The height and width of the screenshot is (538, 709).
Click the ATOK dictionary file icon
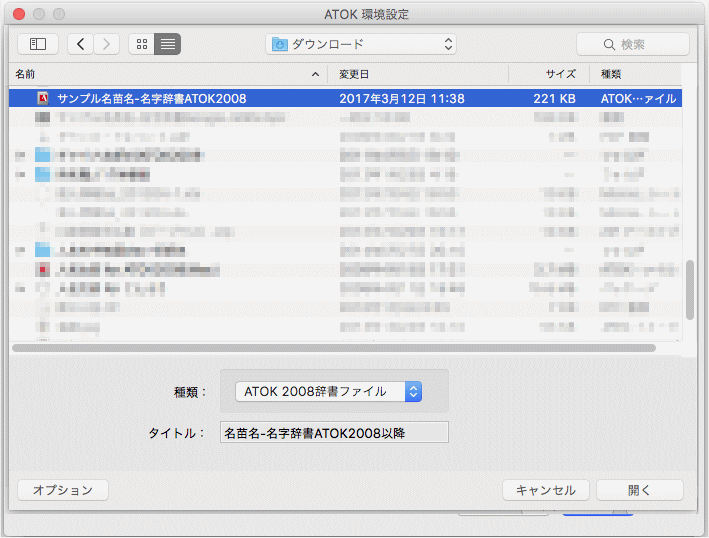pos(43,98)
